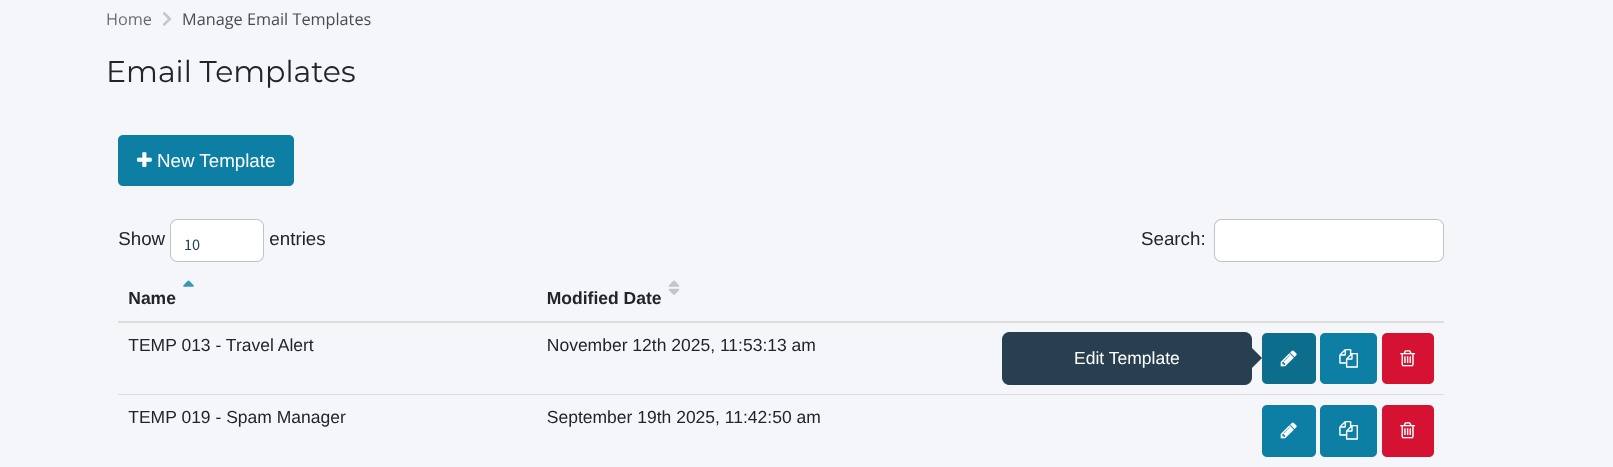Viewport: 1613px width, 467px height.
Task: Select the TEMP 013 - Travel Alert name
Action: pyautogui.click(x=221, y=346)
